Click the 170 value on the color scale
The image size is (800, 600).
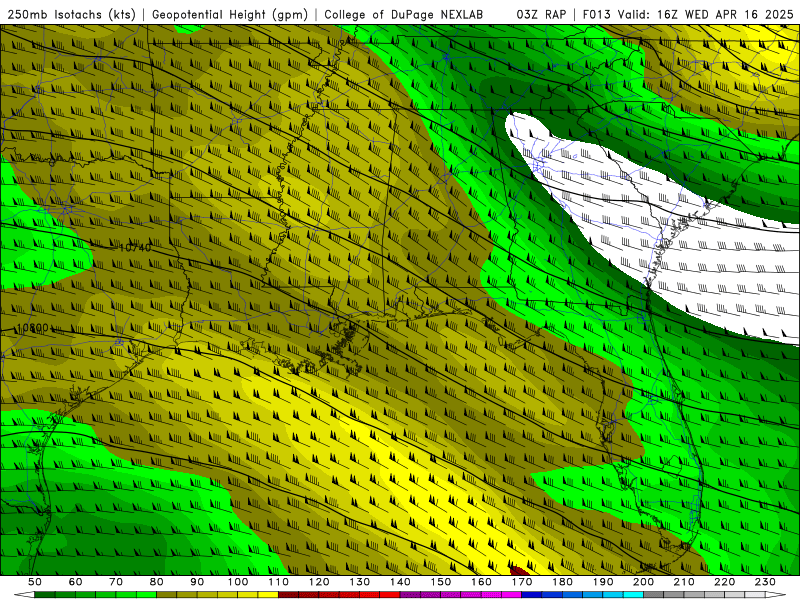[x=522, y=582]
